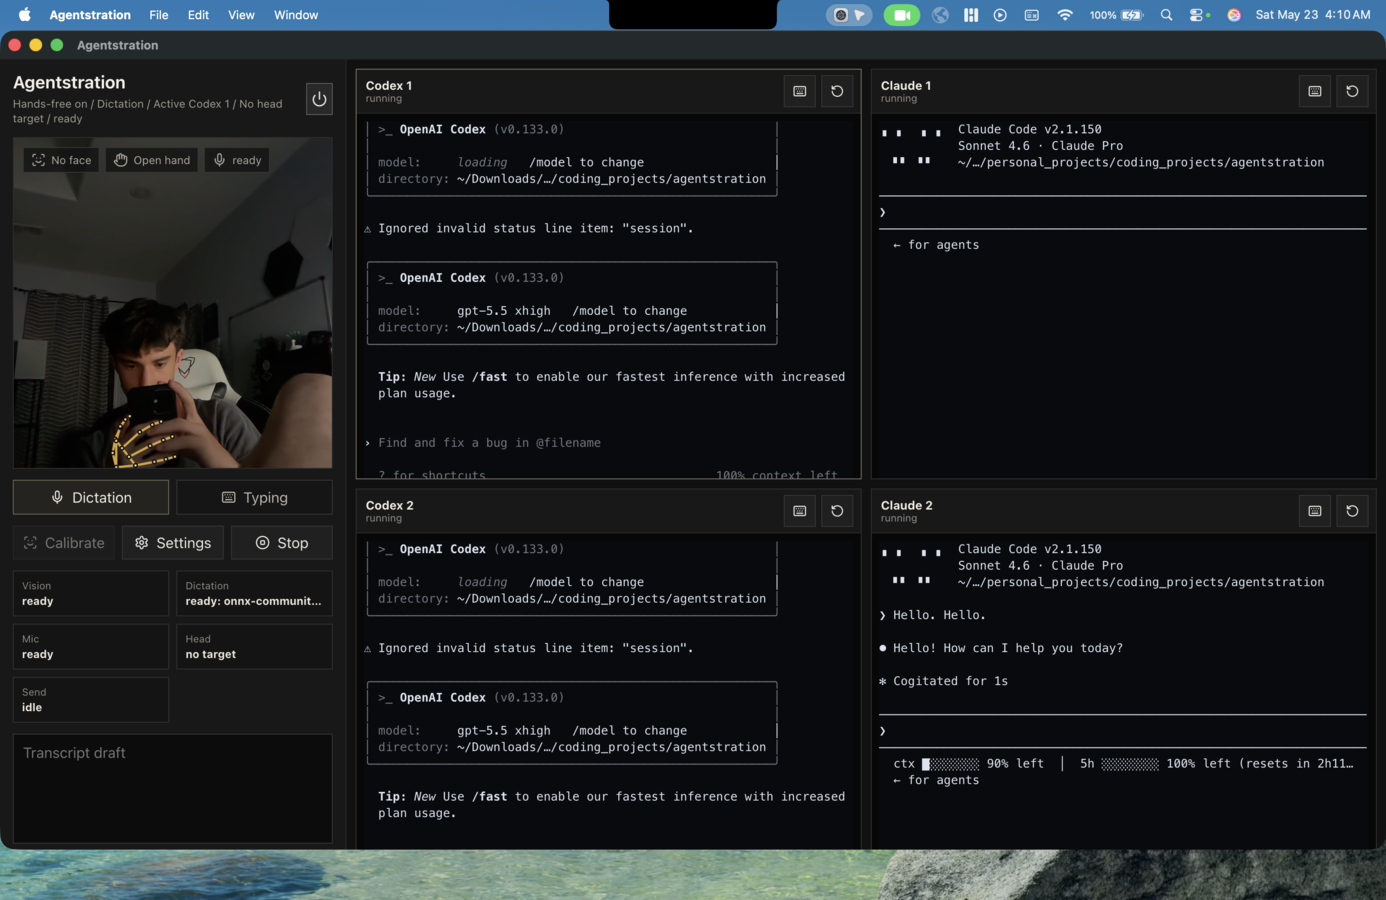Restart Codex 2 with the reload icon
Viewport: 1386px width, 900px height.
(837, 511)
